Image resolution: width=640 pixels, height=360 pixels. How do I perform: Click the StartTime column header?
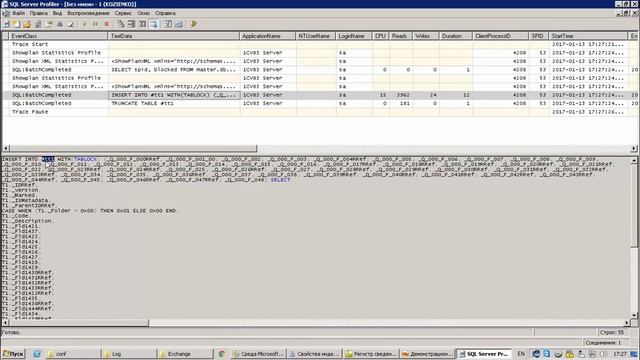[x=588, y=36]
